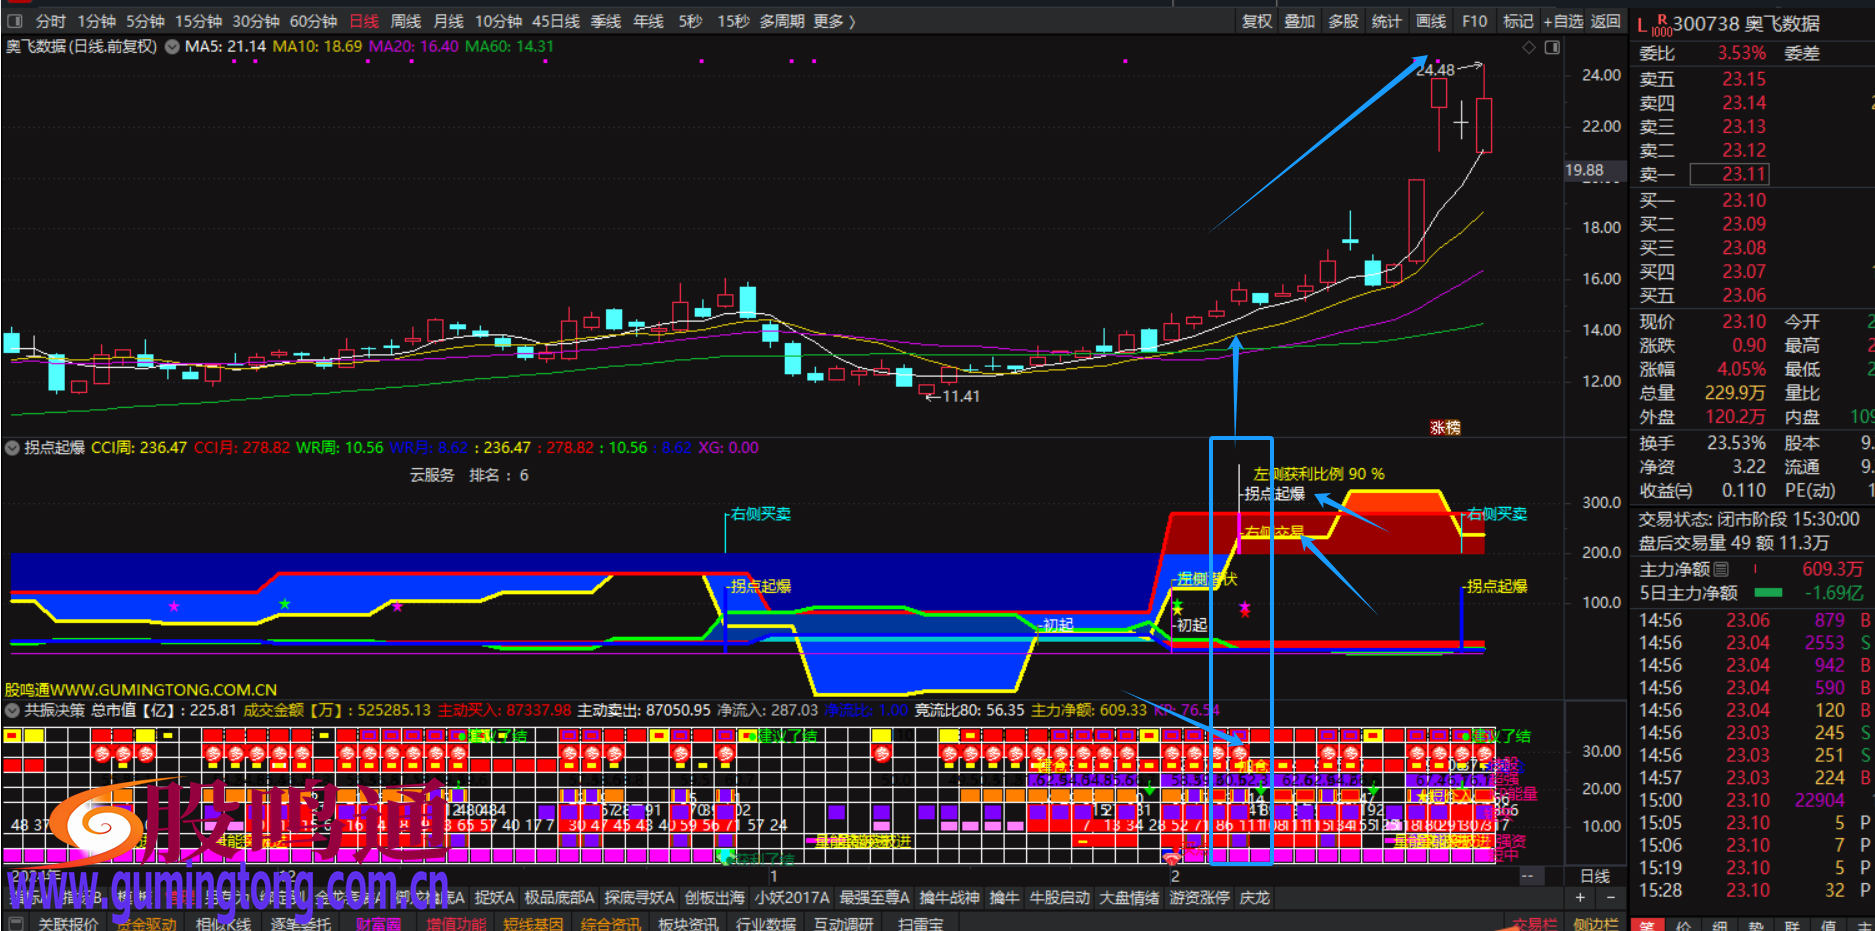Click the 涨榜 marker on the chart
1875x931 pixels.
1445,427
